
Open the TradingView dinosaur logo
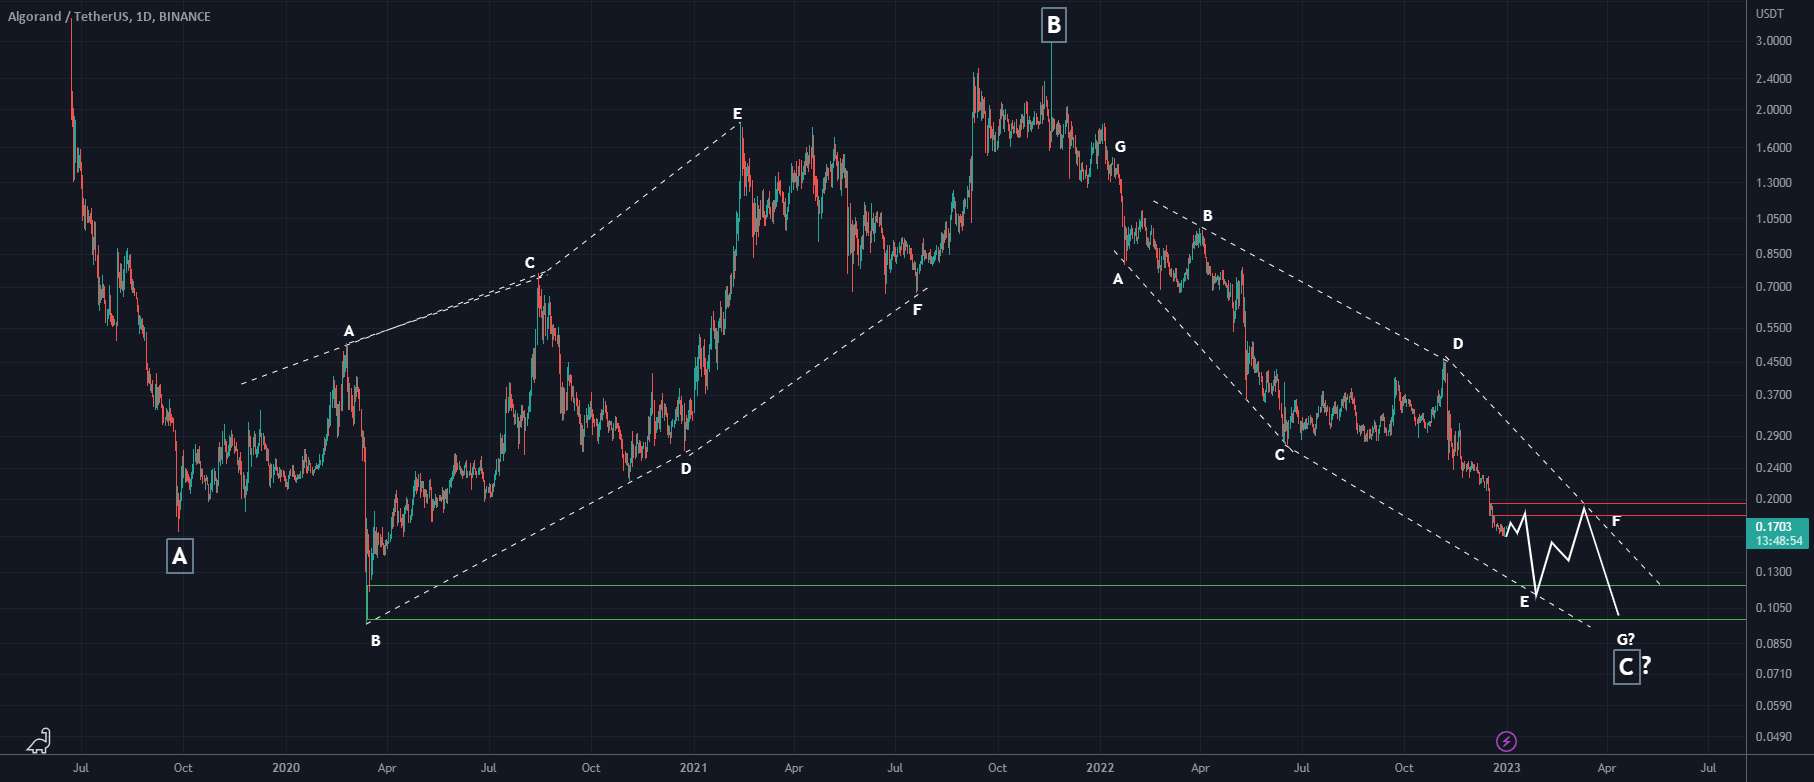pos(38,741)
